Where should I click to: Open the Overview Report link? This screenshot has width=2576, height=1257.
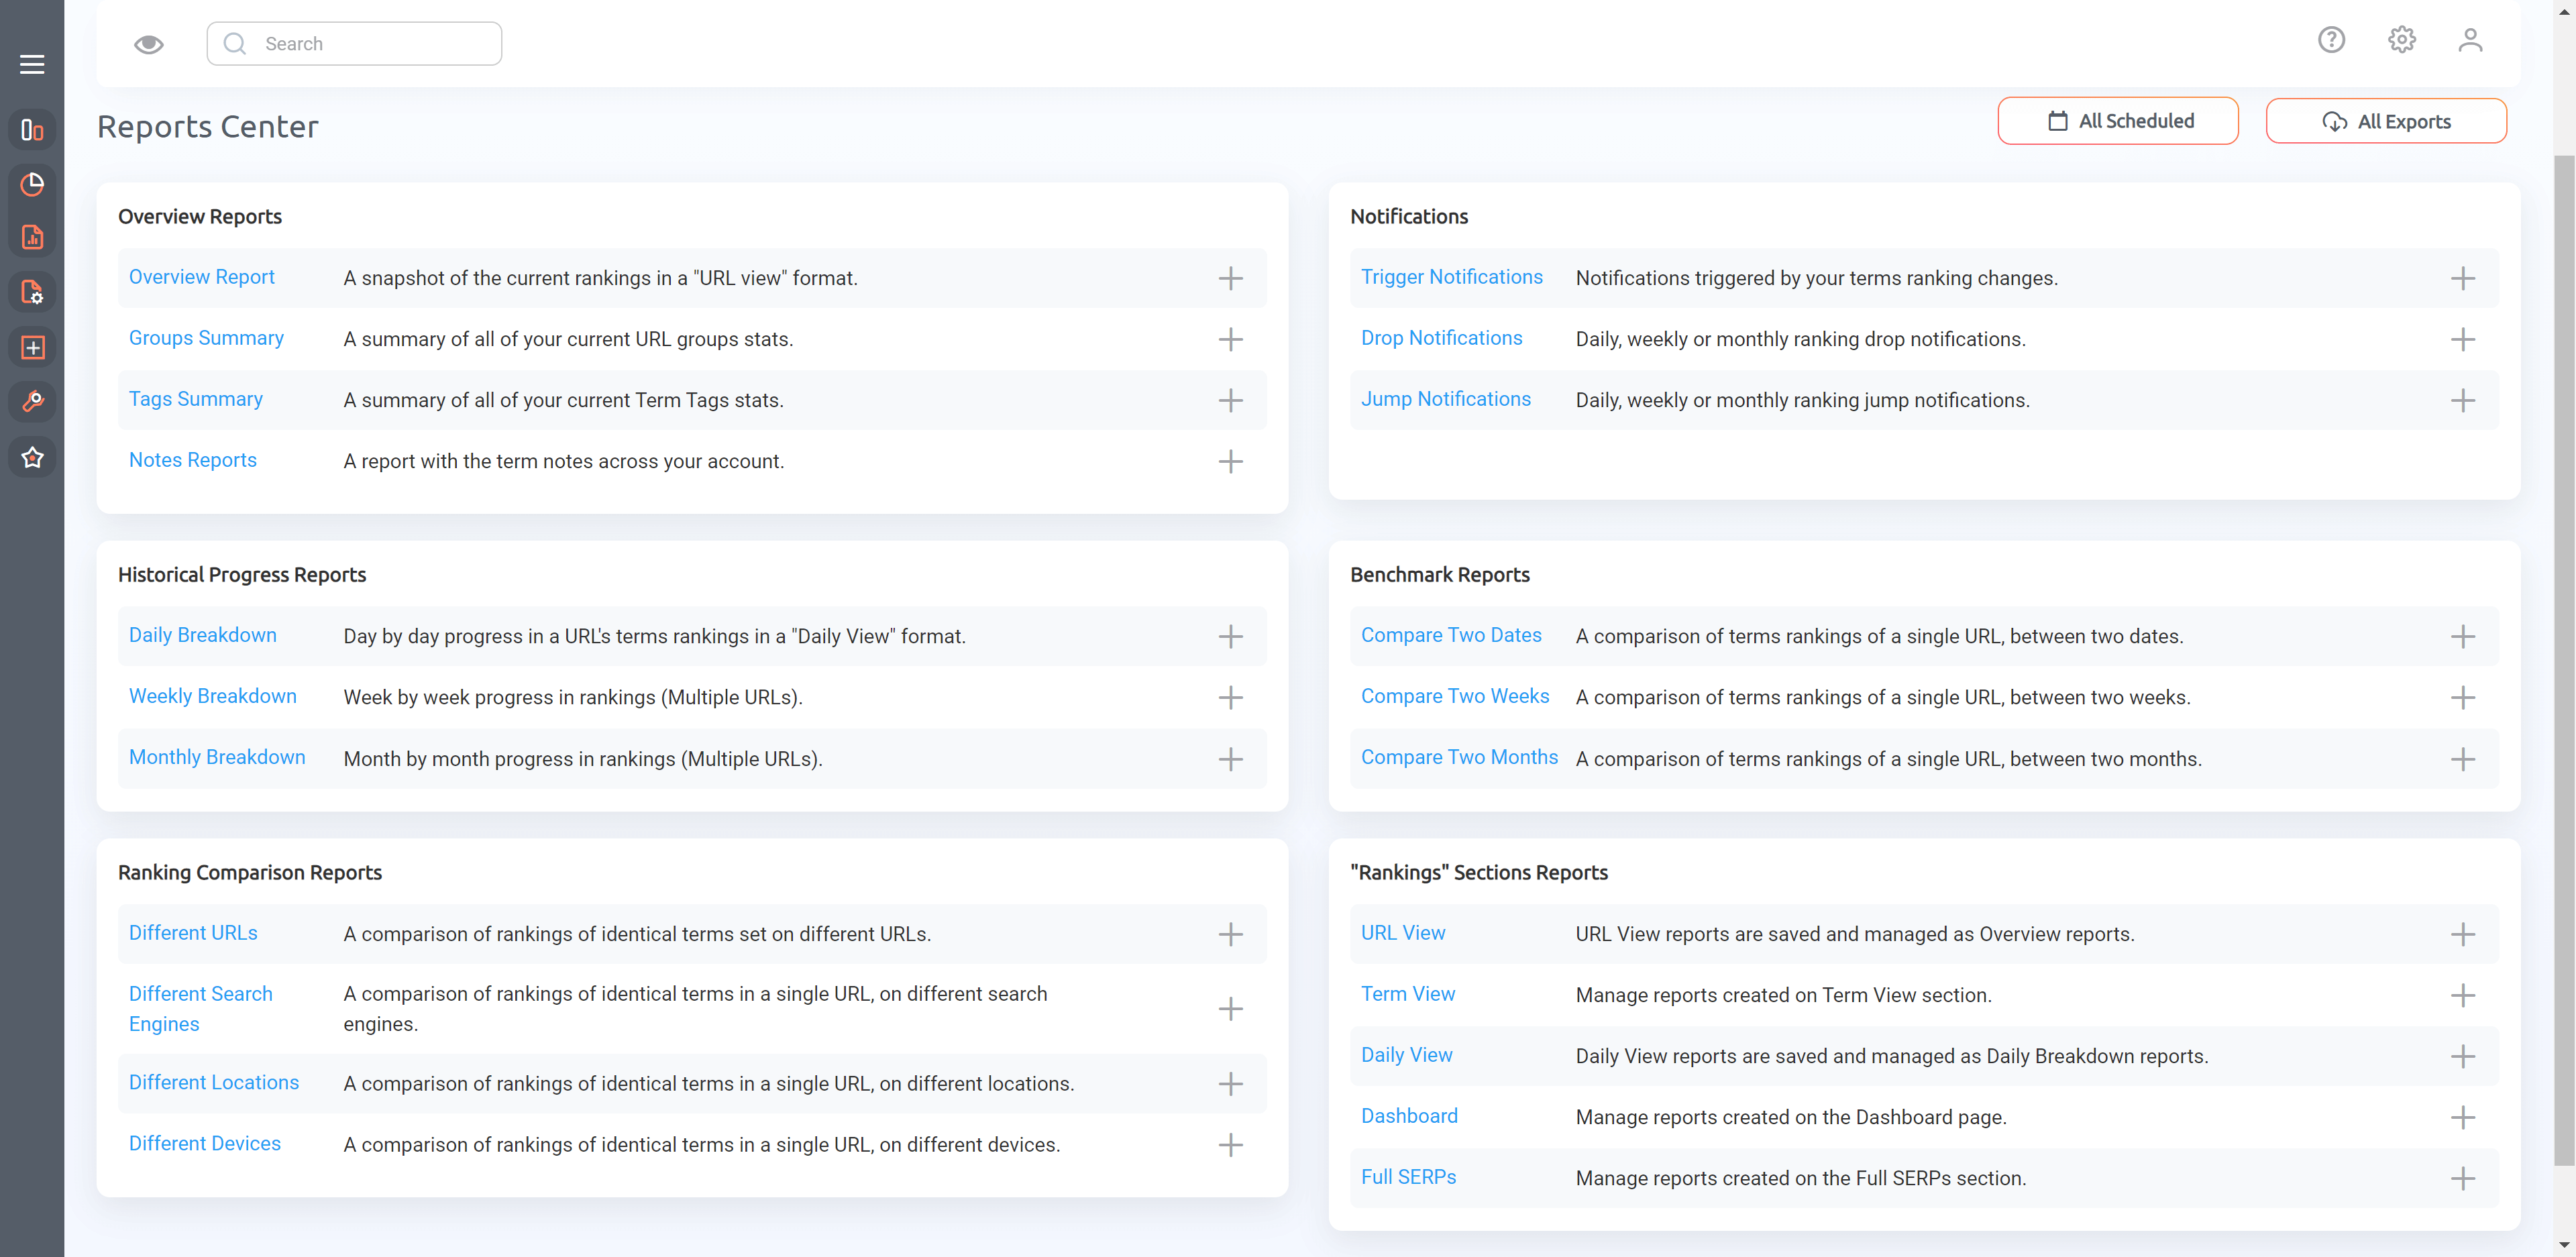click(x=201, y=277)
